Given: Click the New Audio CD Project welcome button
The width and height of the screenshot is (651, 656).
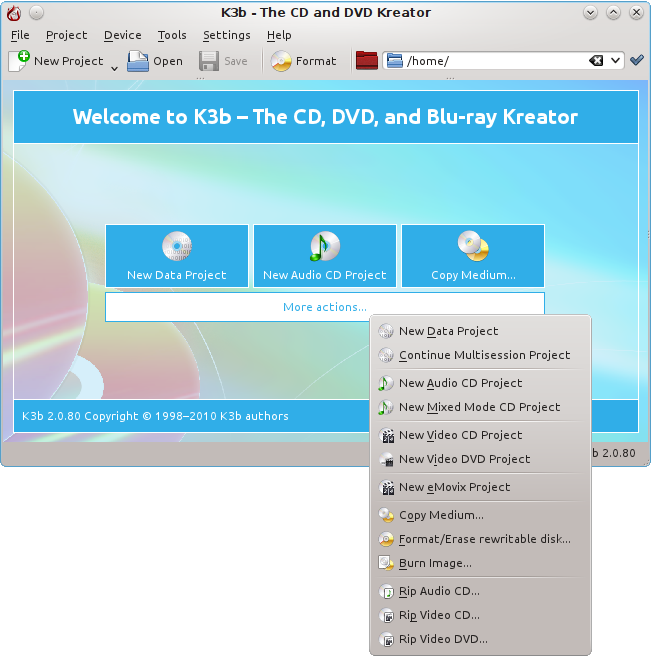Looking at the screenshot, I should [x=325, y=256].
